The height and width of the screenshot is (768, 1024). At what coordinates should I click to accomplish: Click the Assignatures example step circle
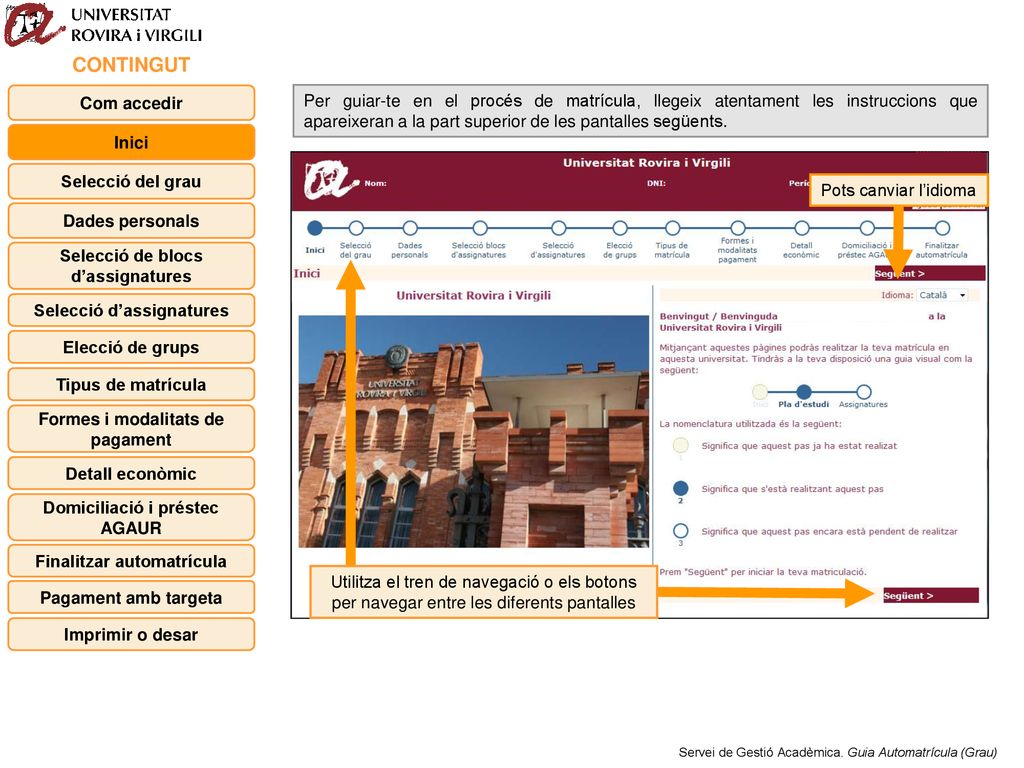click(x=863, y=391)
